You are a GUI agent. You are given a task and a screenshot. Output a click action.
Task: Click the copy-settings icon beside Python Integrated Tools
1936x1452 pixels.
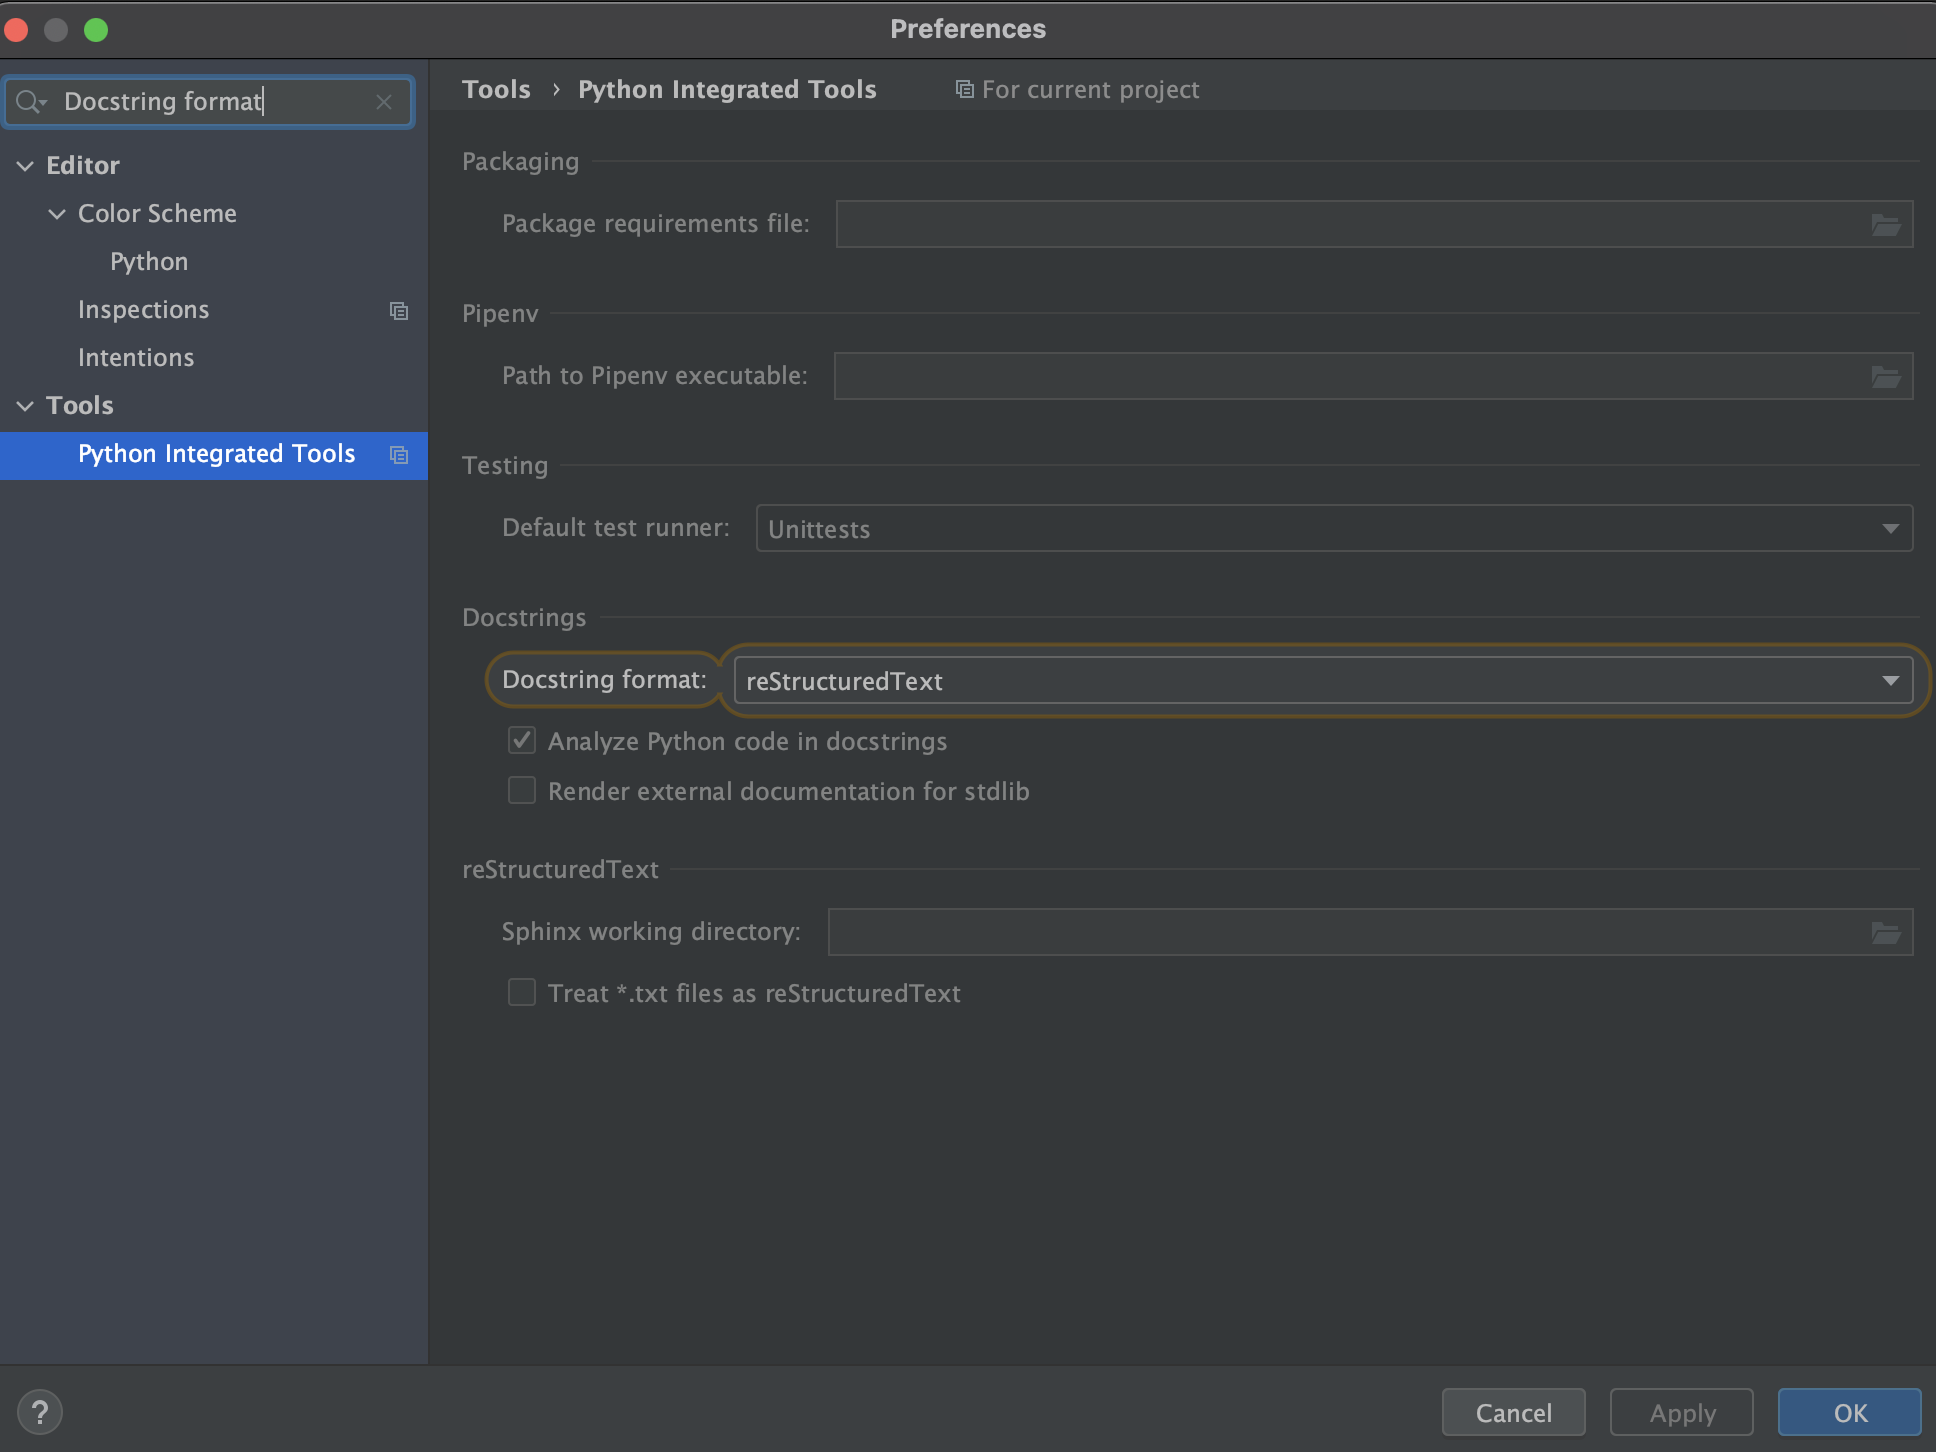398,455
